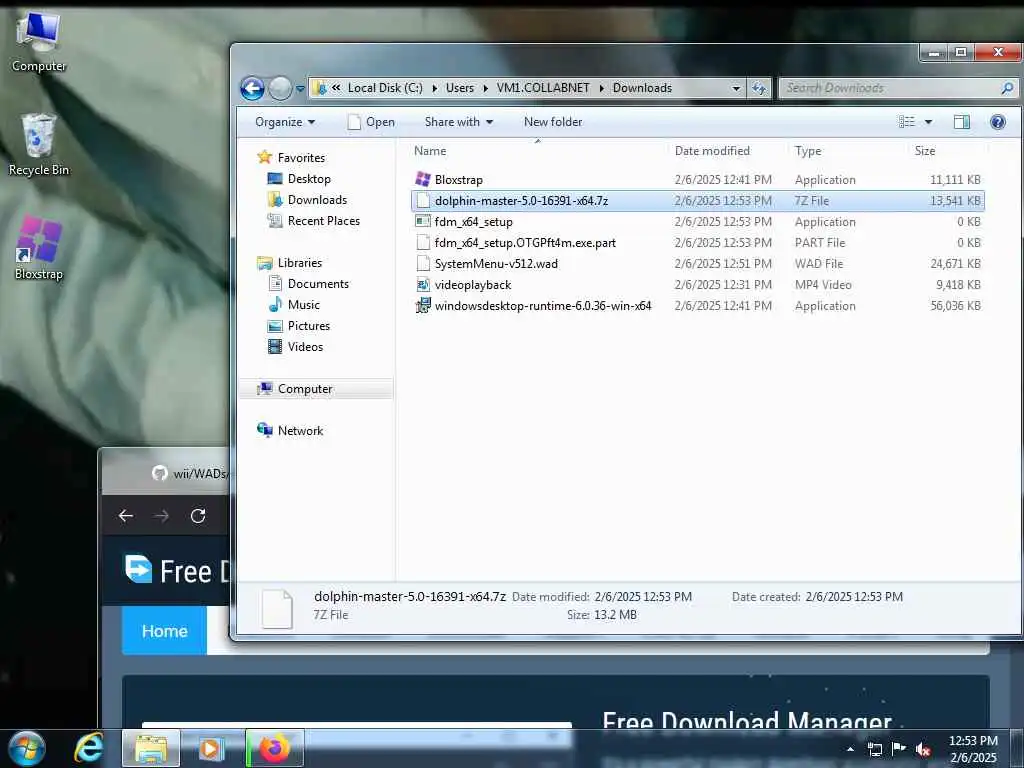Open the view options dropdown arrow
Screen dimensions: 1024x768
928,122
